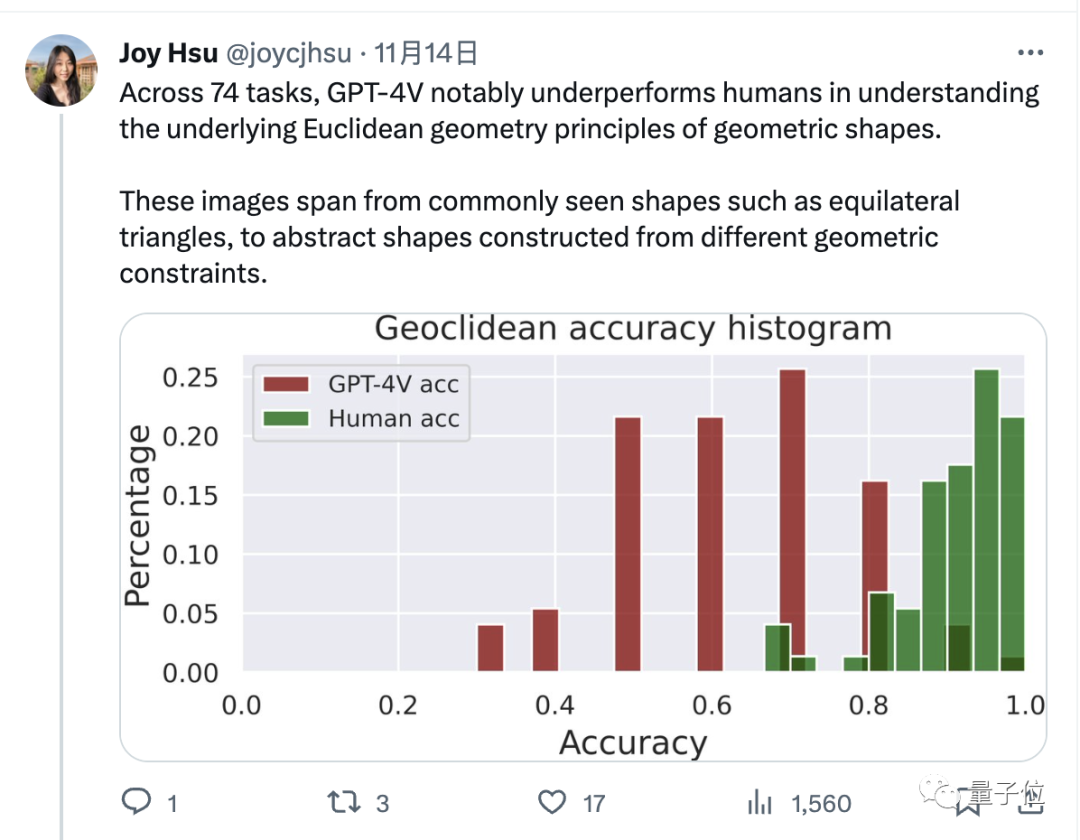Screen dimensions: 1080x840
Task: Click the green Human acc legend swatch
Action: coord(288,419)
